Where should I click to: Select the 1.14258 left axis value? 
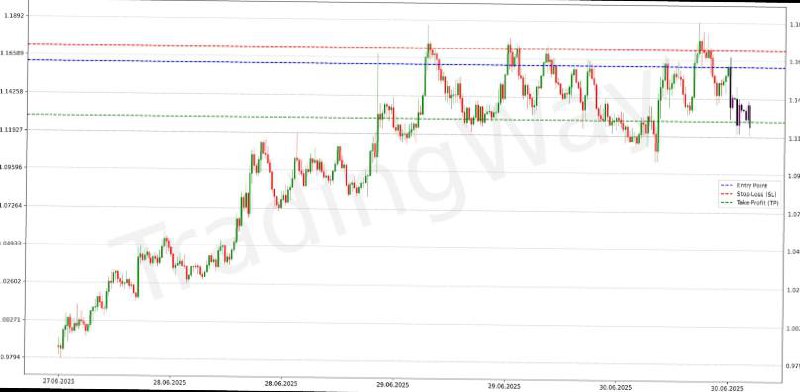[x=12, y=91]
